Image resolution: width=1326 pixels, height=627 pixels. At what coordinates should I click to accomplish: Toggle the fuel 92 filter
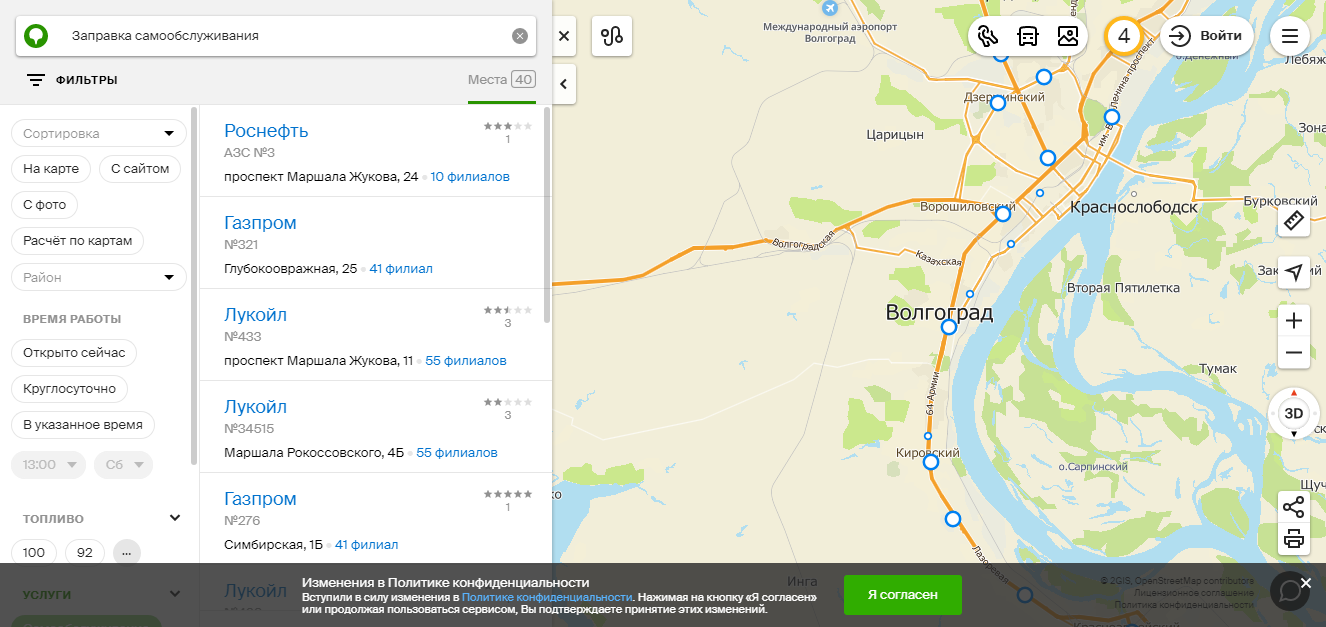[x=85, y=552]
